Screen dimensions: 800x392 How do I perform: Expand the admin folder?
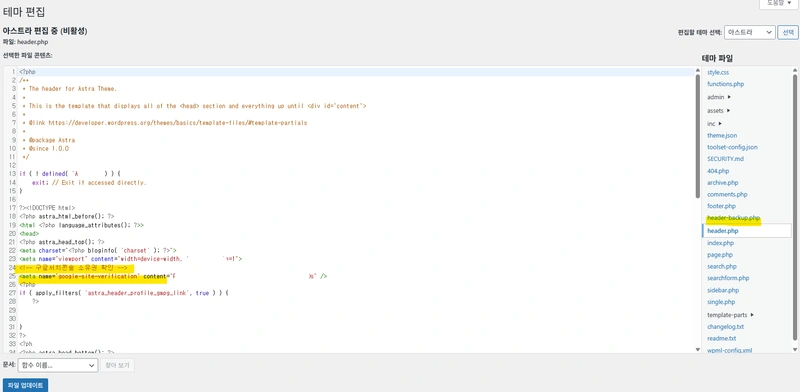point(719,97)
